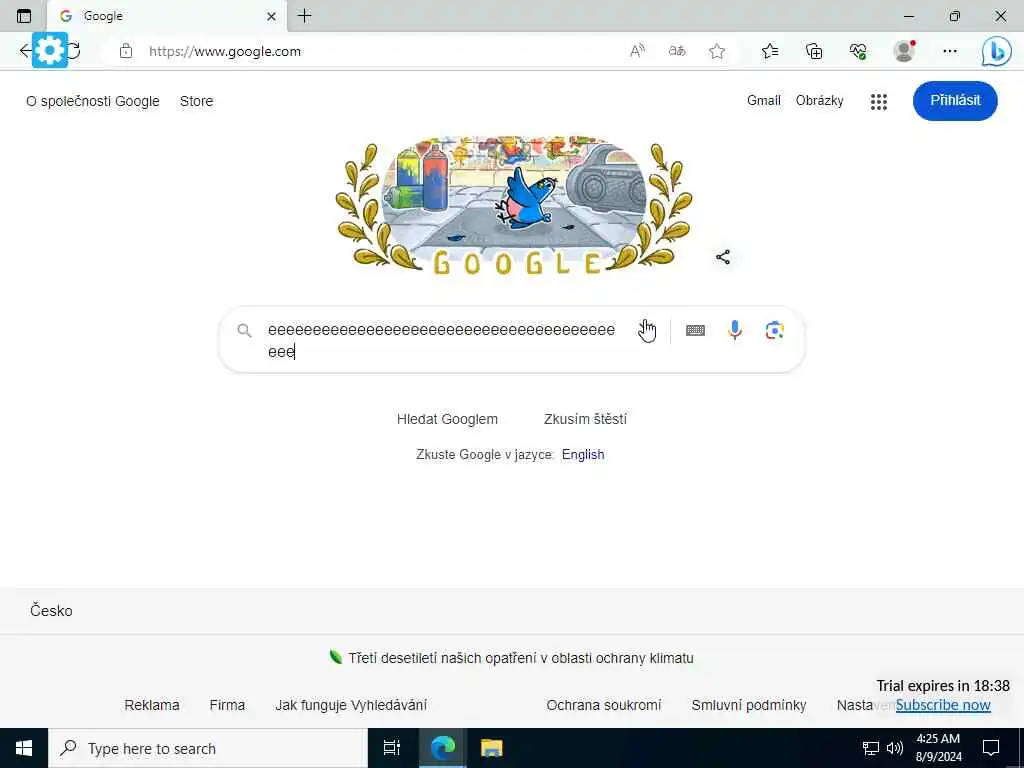Image resolution: width=1024 pixels, height=768 pixels.
Task: Close the Google tab
Action: pos(272,16)
